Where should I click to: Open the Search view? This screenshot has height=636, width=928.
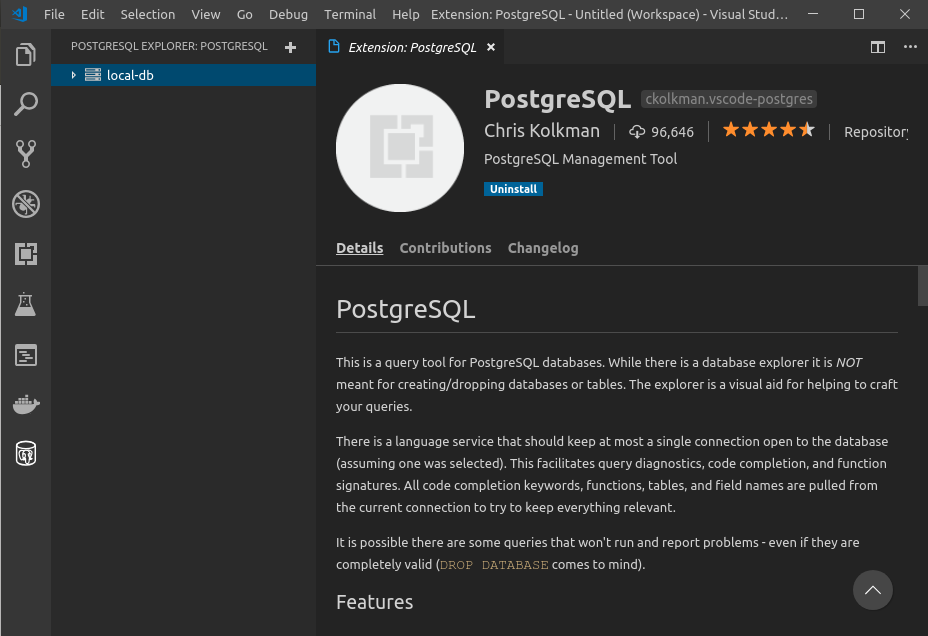pos(25,103)
